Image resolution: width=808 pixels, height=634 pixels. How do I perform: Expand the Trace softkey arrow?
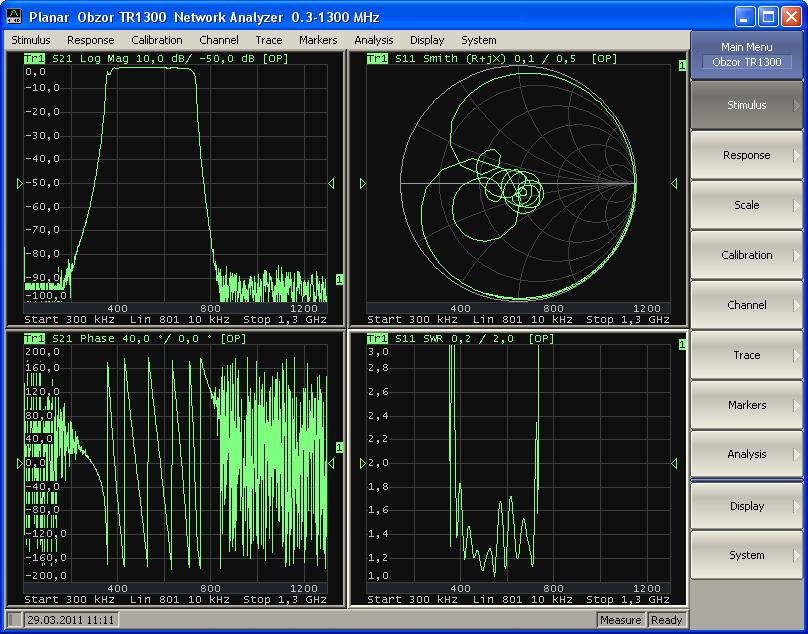tap(797, 355)
